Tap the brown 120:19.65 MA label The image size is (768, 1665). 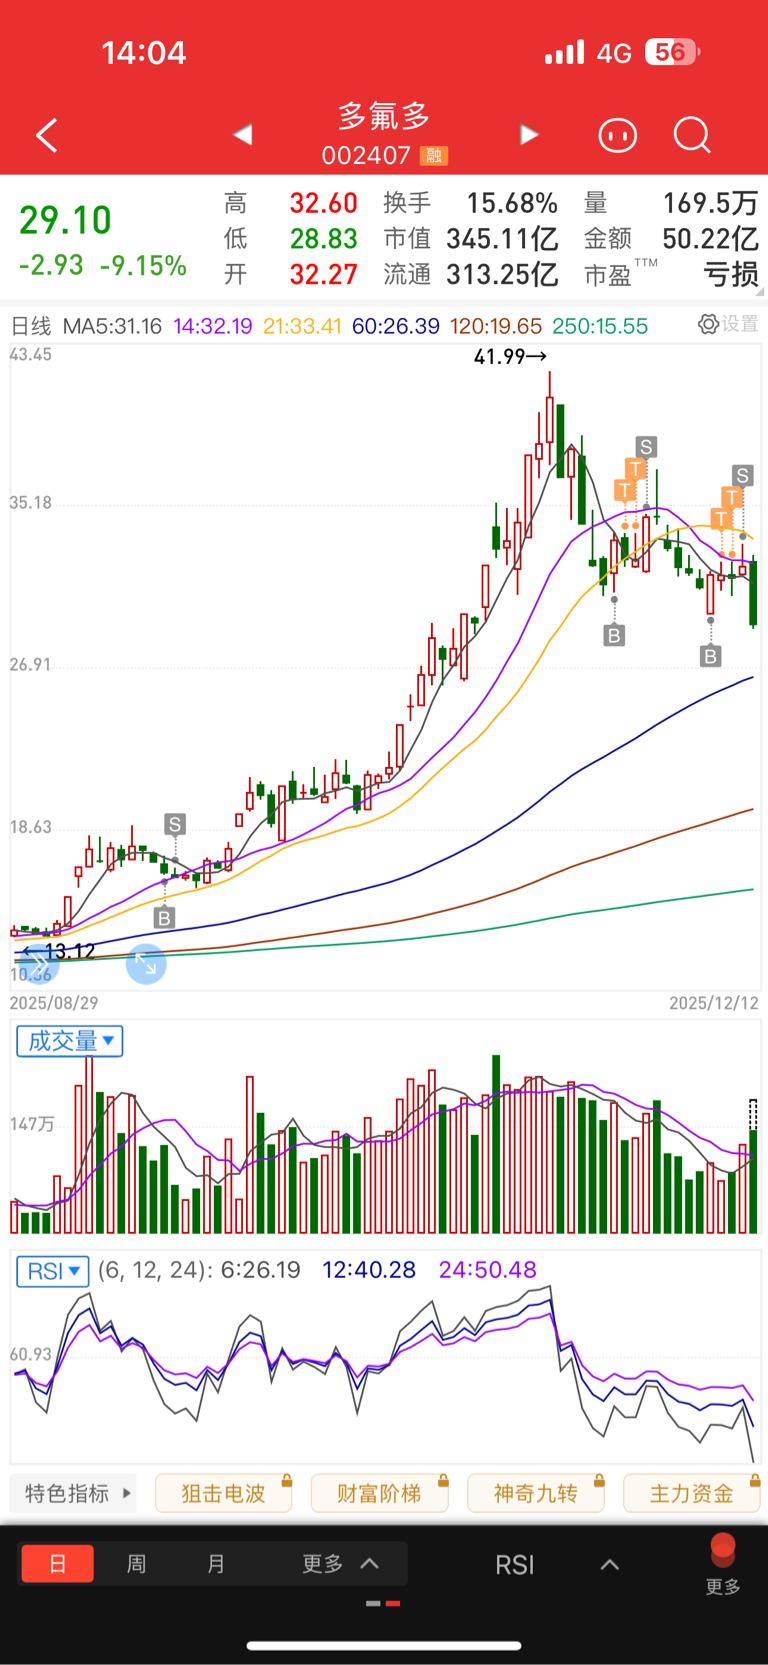pyautogui.click(x=496, y=326)
